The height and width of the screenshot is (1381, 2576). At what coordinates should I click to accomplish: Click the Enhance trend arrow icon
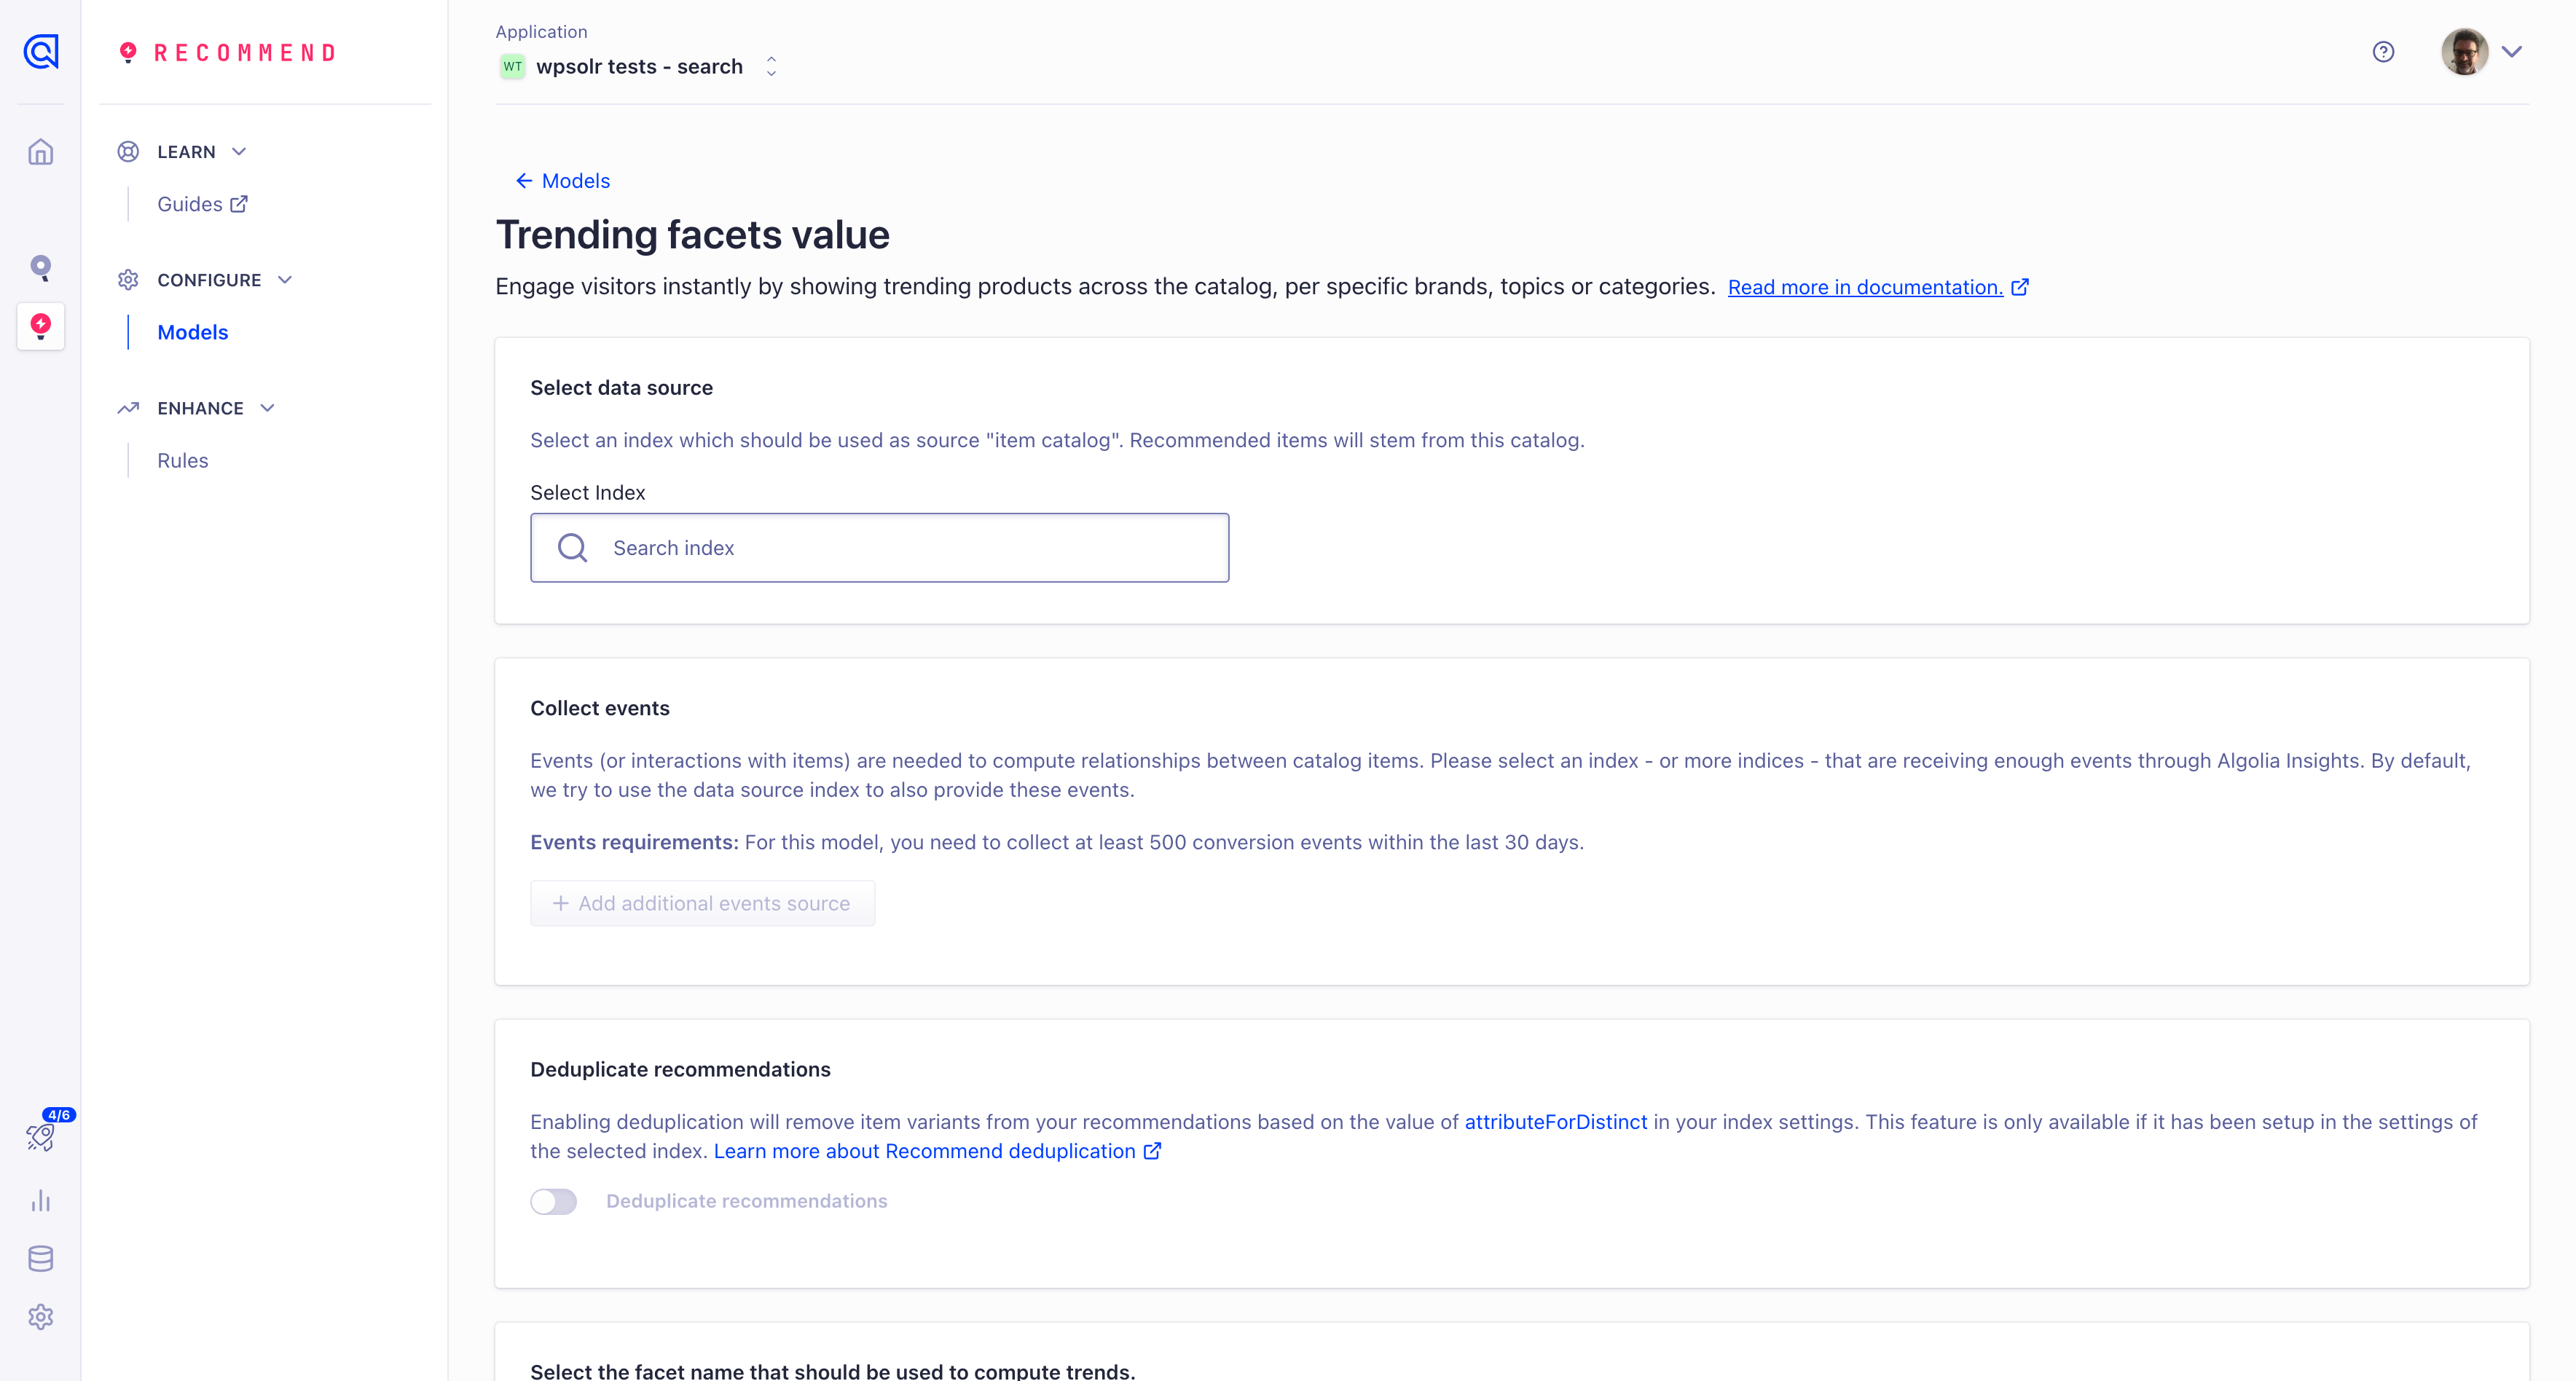[128, 408]
